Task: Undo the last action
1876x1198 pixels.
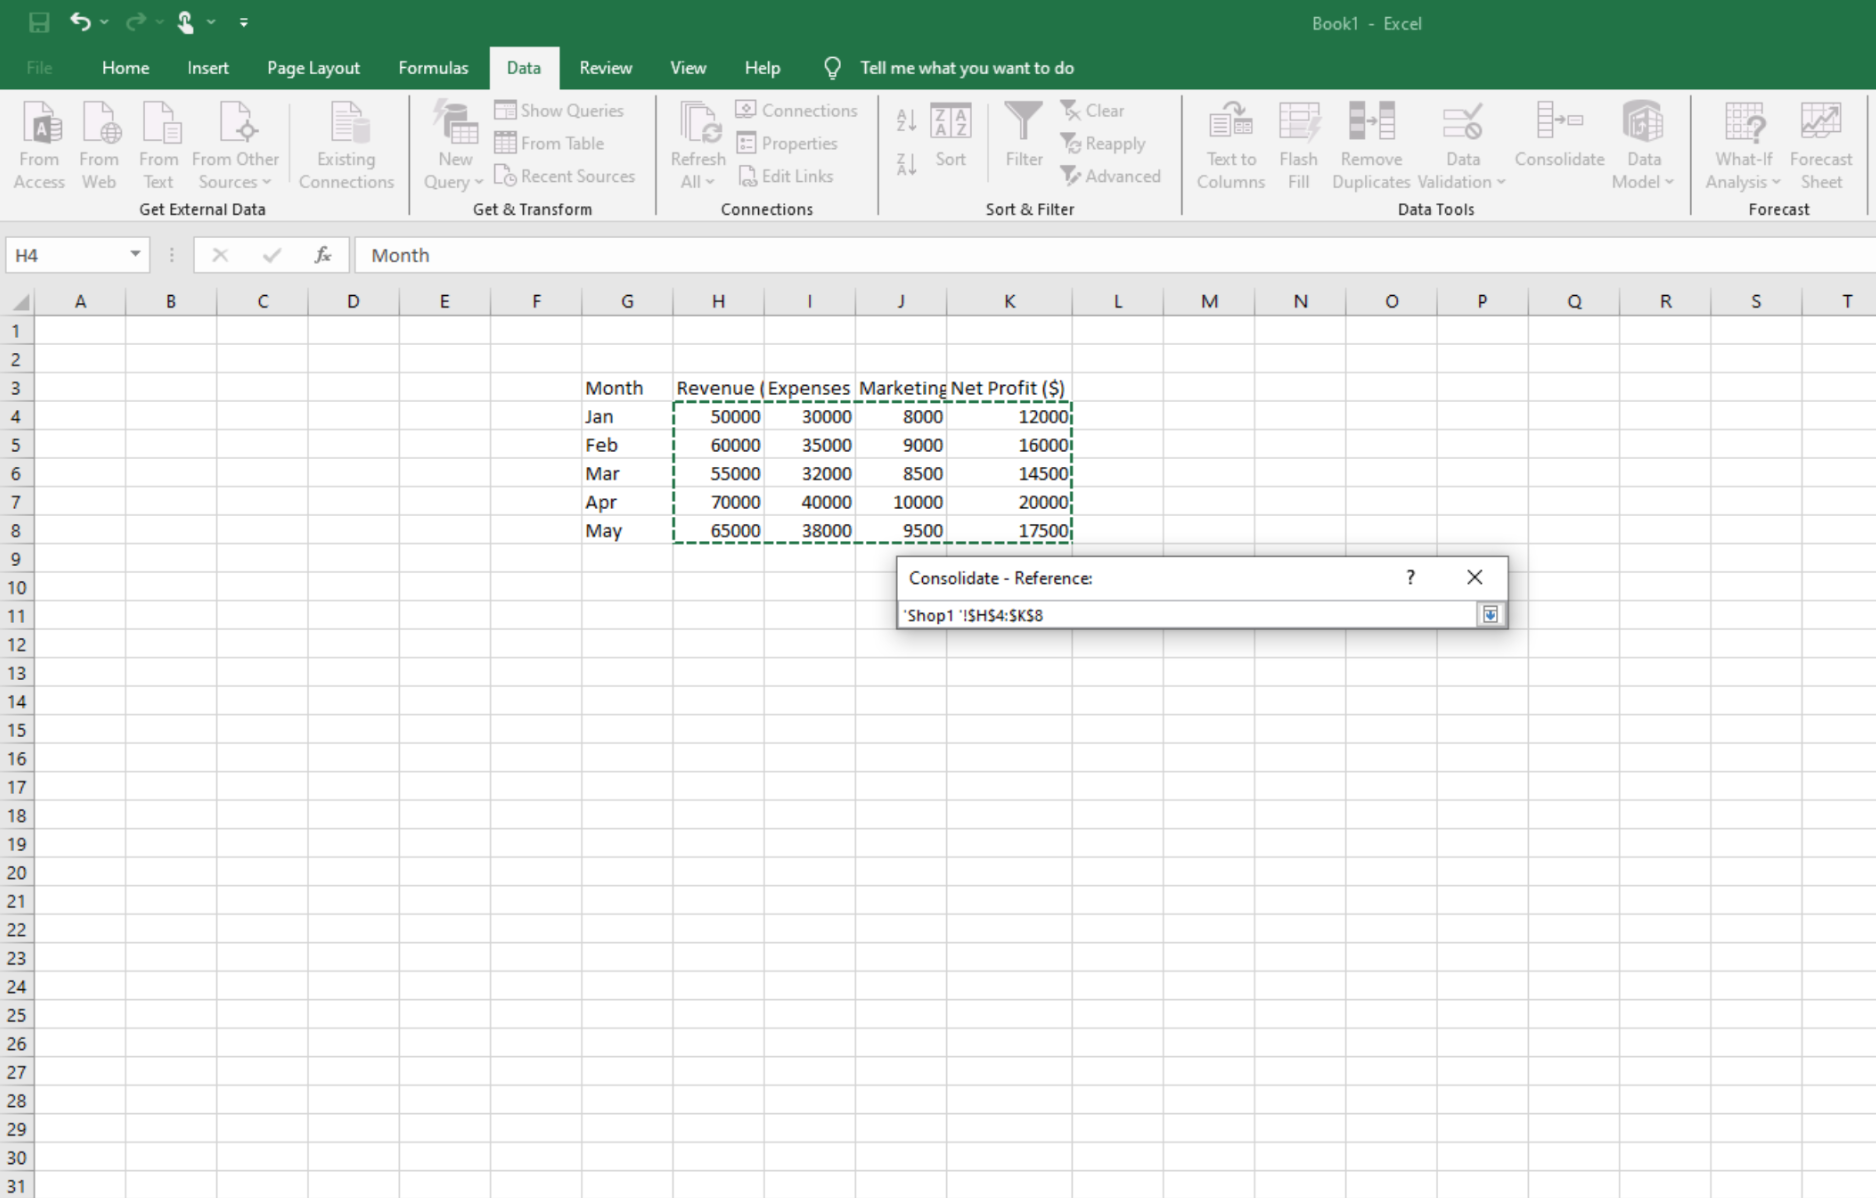Action: click(80, 22)
